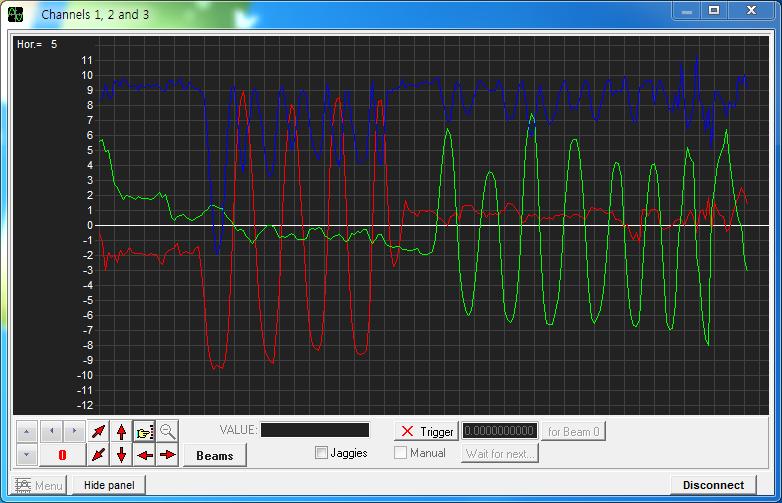This screenshot has height=503, width=782.
Task: Close the Channels 1, 2 and 3 window
Action: point(751,10)
